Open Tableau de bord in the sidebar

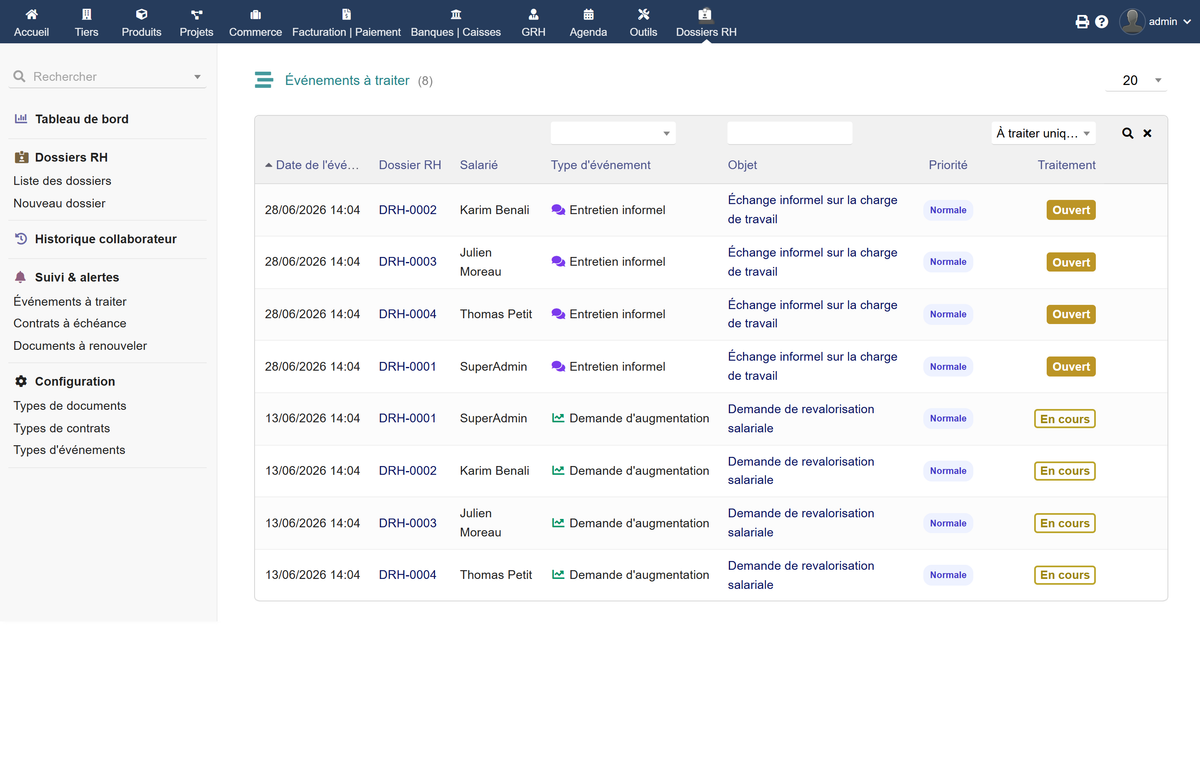(82, 119)
